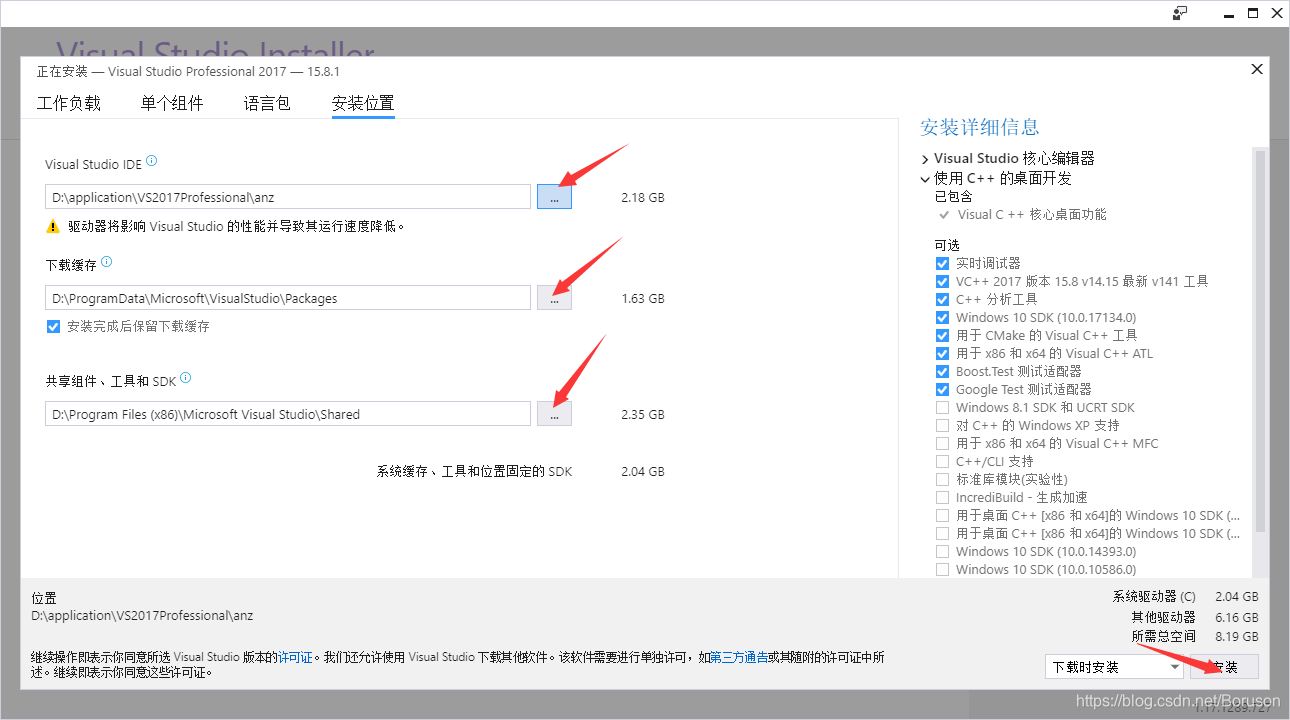Close the installation dialog with the X
This screenshot has height=720, width=1290.
coord(1257,69)
